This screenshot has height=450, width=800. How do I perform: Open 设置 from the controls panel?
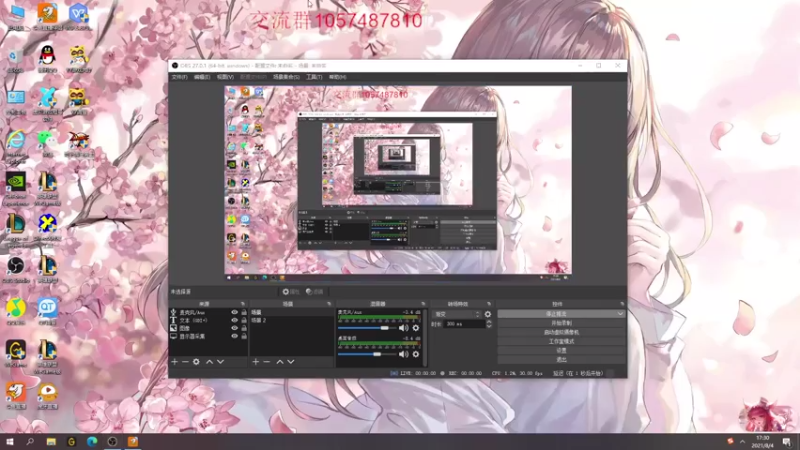coord(561,351)
